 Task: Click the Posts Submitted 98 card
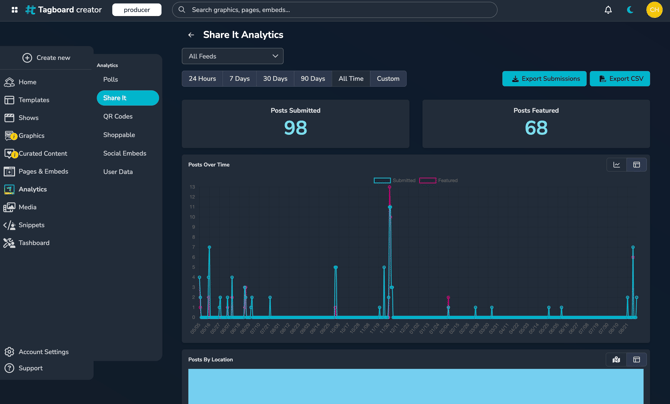296,124
